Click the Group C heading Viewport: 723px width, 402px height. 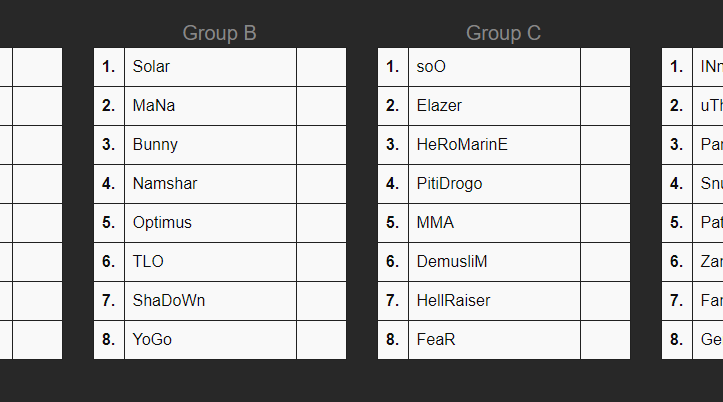(x=503, y=33)
